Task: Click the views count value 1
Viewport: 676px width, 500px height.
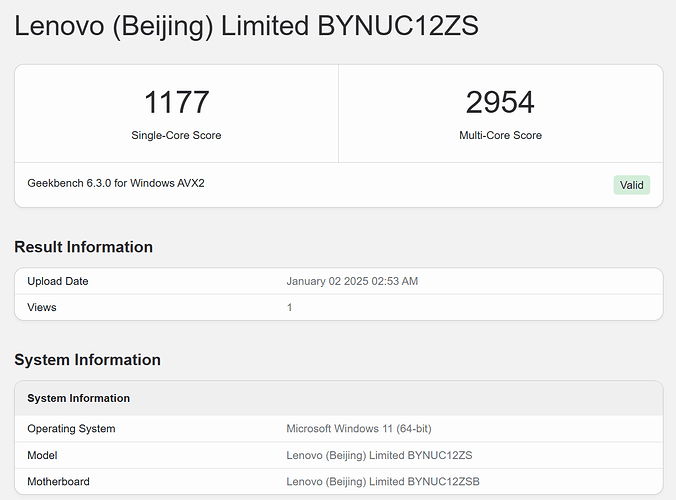Action: pos(290,307)
